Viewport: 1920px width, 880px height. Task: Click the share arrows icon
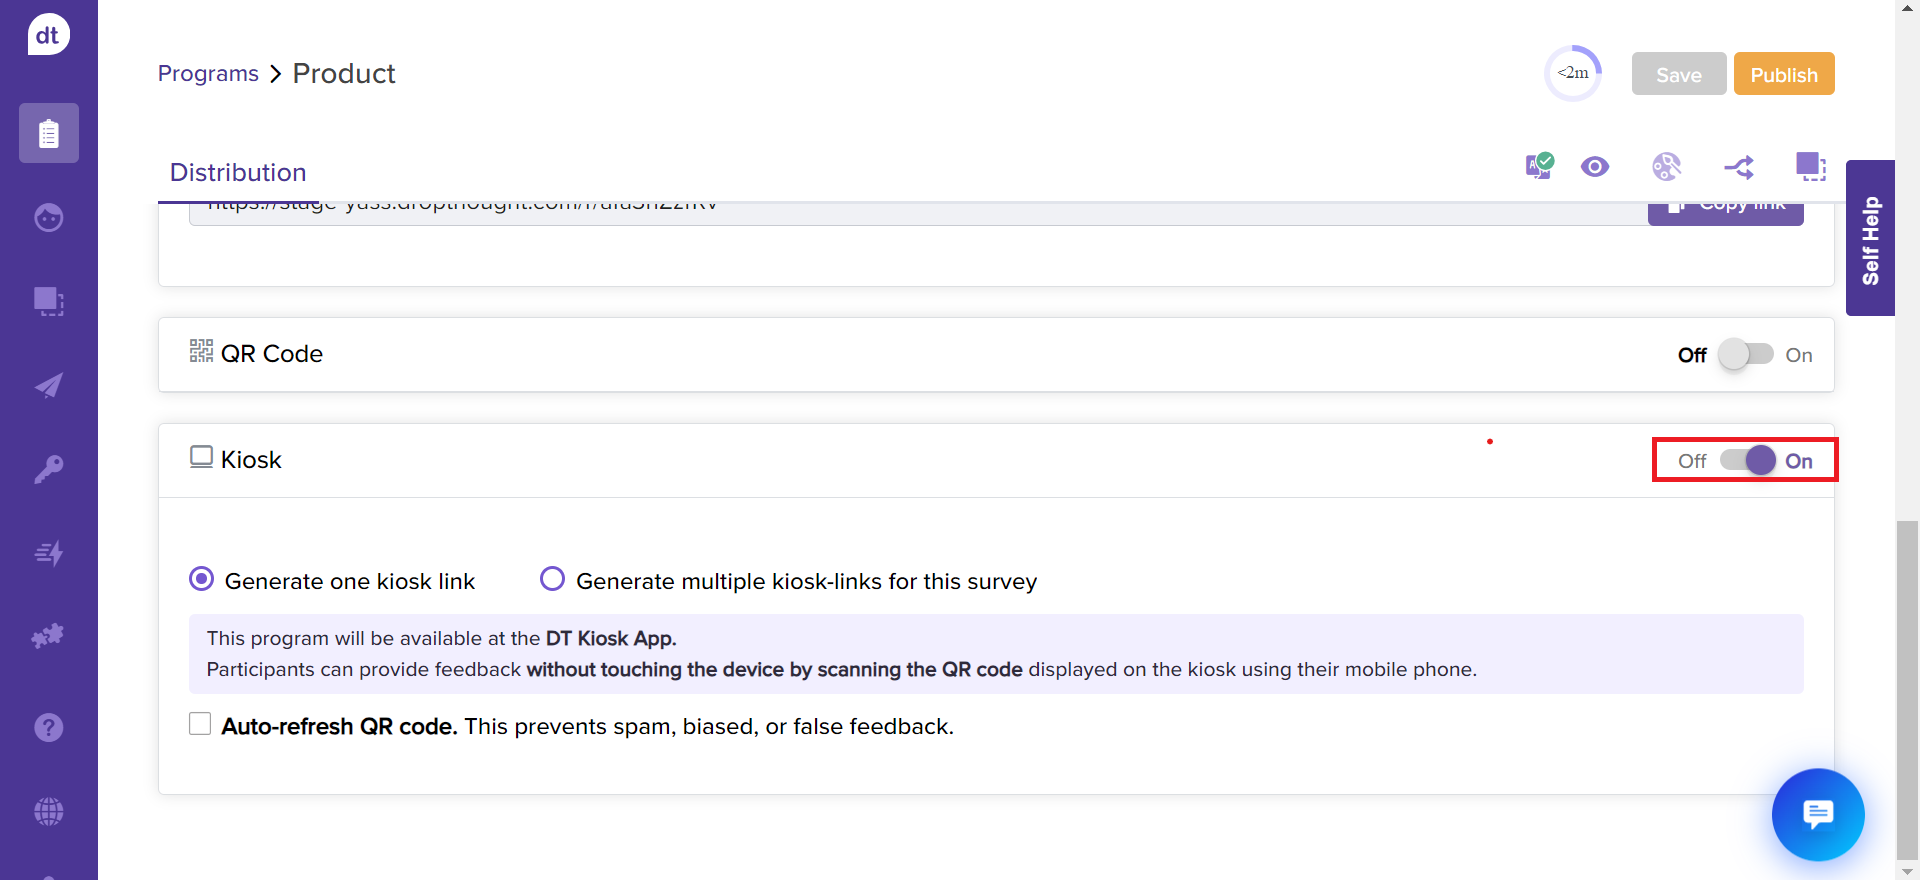(1738, 167)
